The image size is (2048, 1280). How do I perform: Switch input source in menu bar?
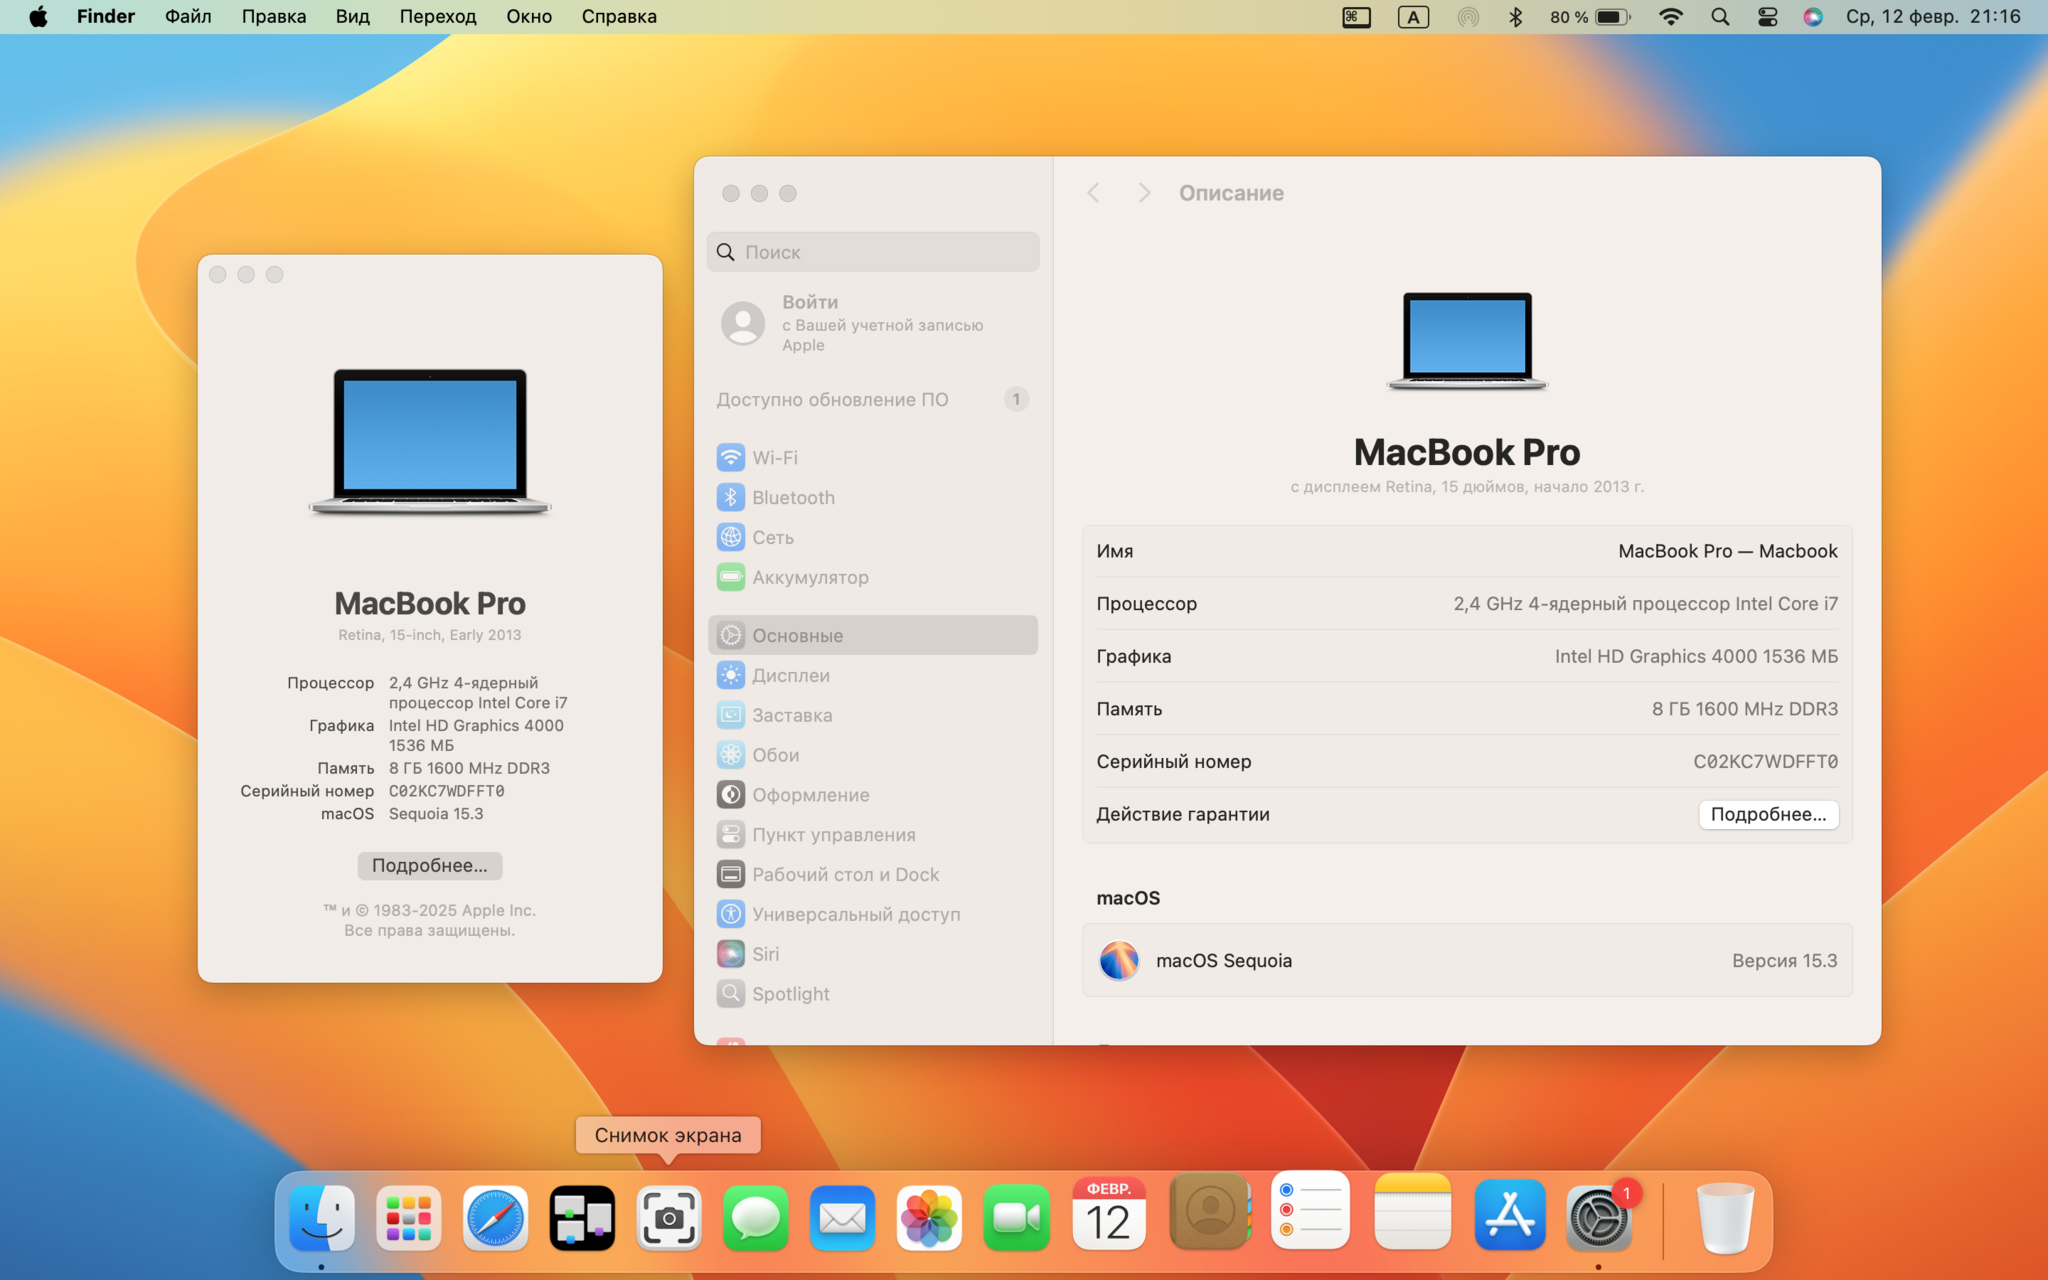click(x=1413, y=17)
